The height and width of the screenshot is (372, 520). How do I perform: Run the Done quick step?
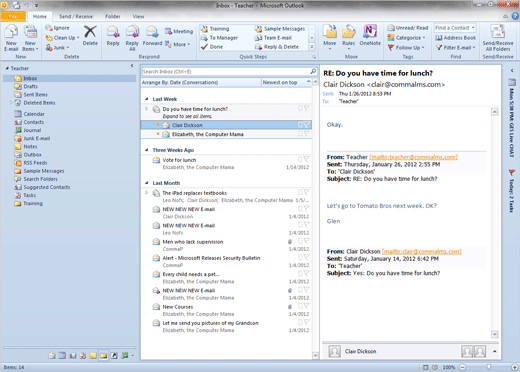click(212, 47)
